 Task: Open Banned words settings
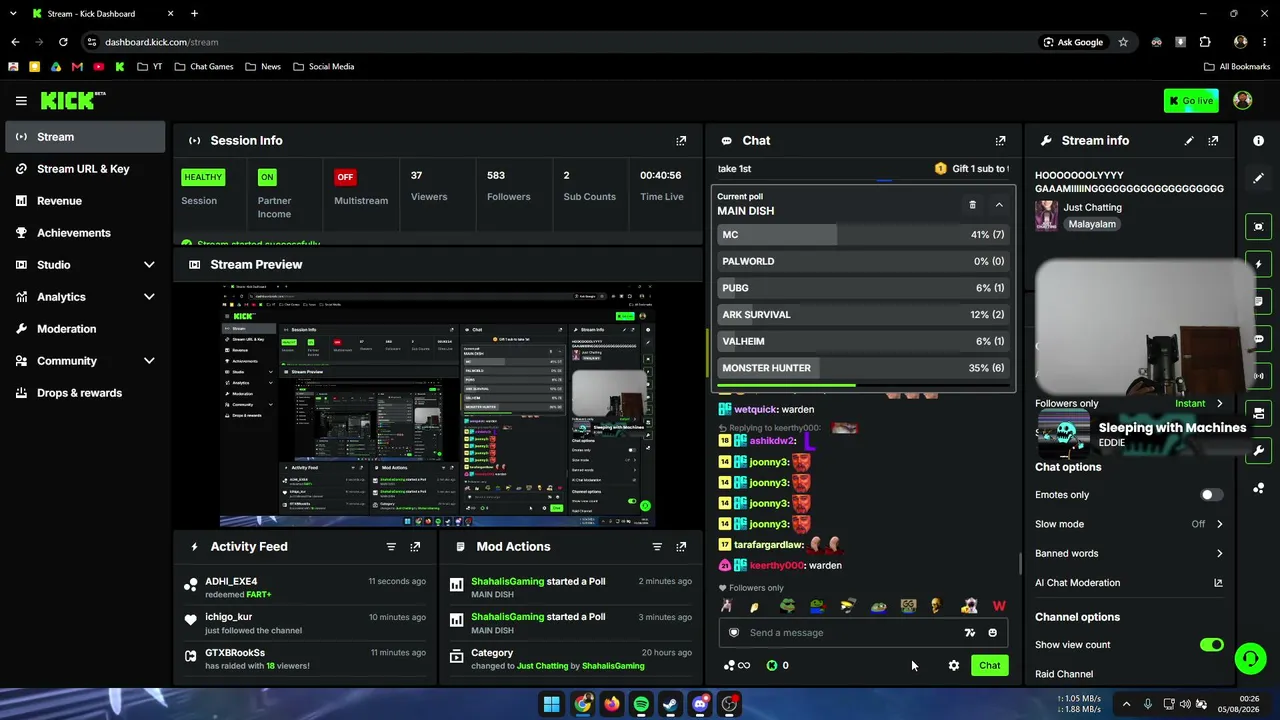tap(1129, 553)
